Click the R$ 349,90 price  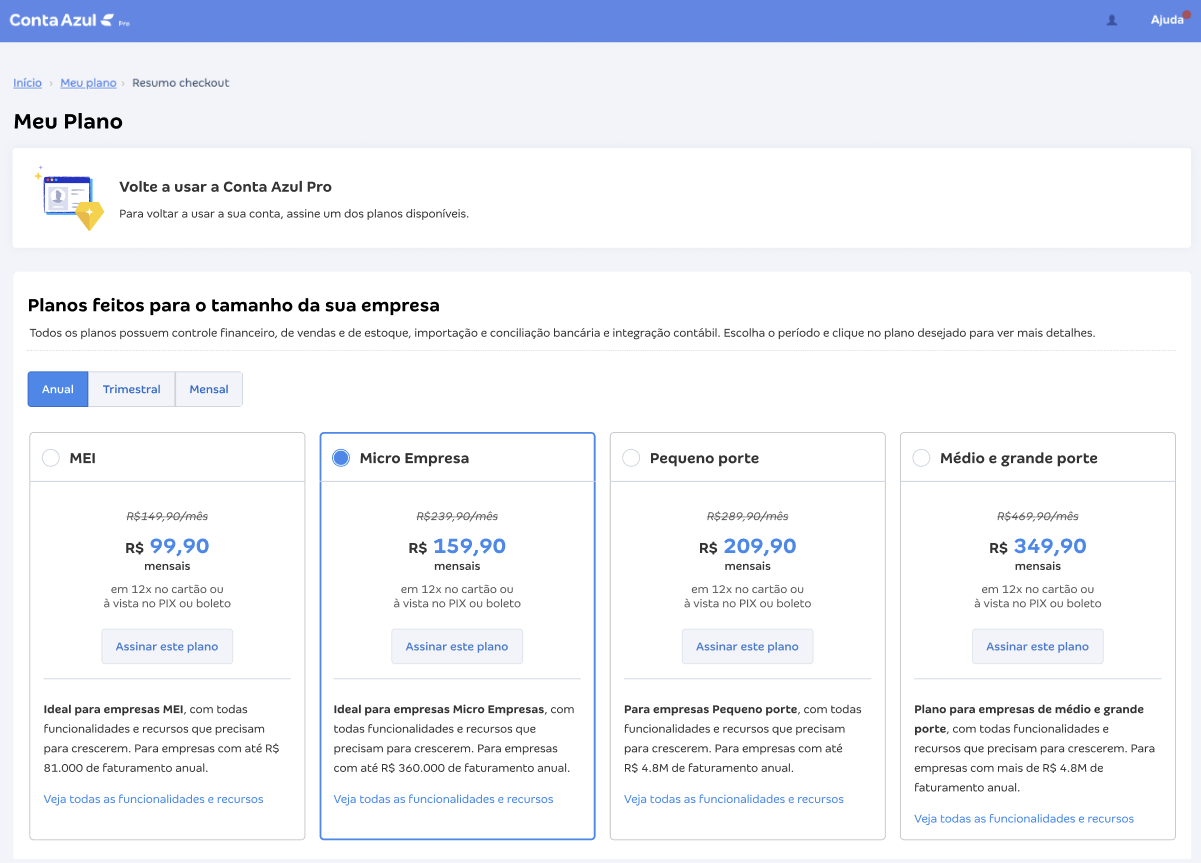tap(1038, 547)
